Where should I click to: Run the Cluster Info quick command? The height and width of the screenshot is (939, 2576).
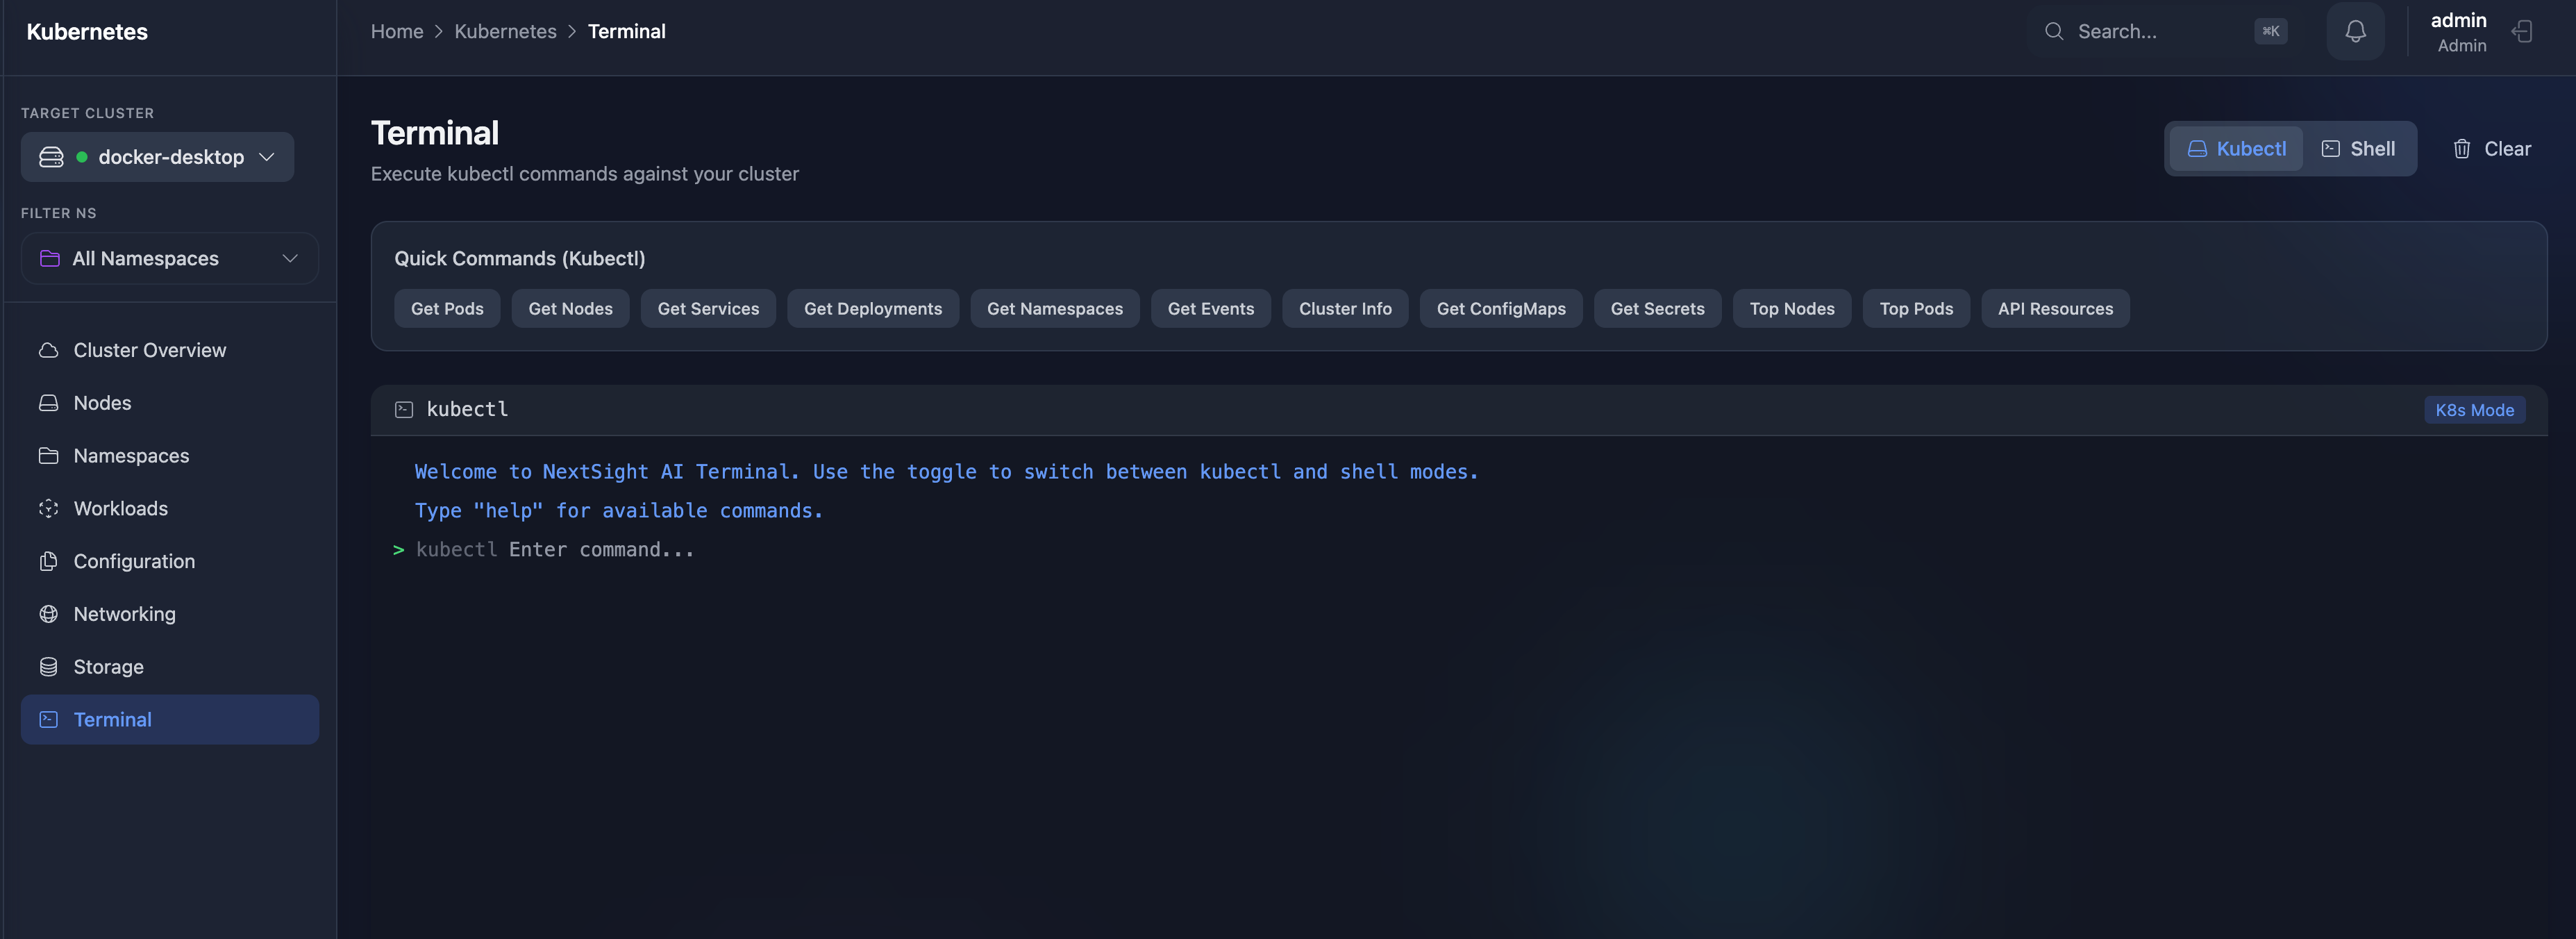click(1344, 309)
